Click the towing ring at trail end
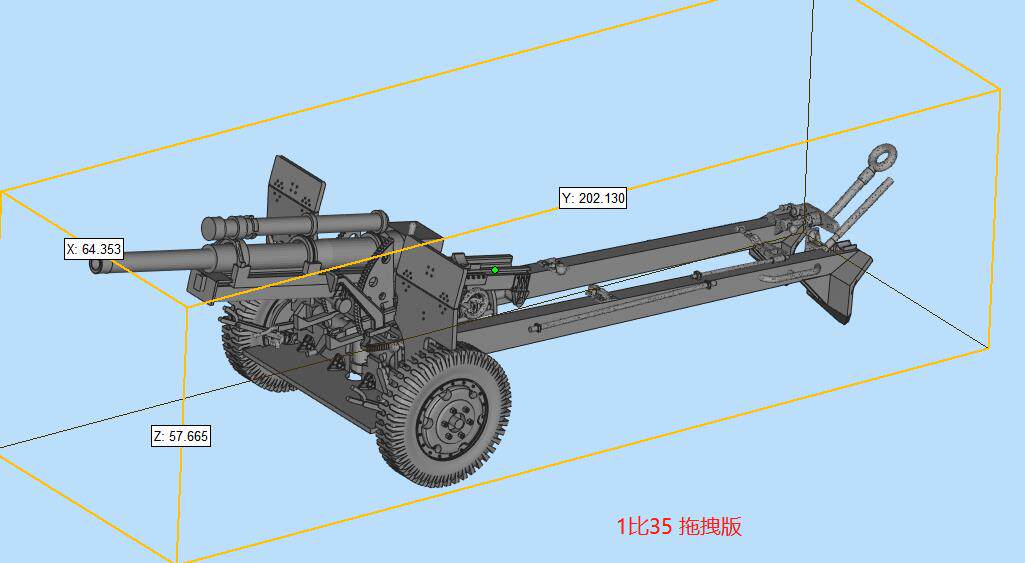1025x563 pixels. (881, 158)
